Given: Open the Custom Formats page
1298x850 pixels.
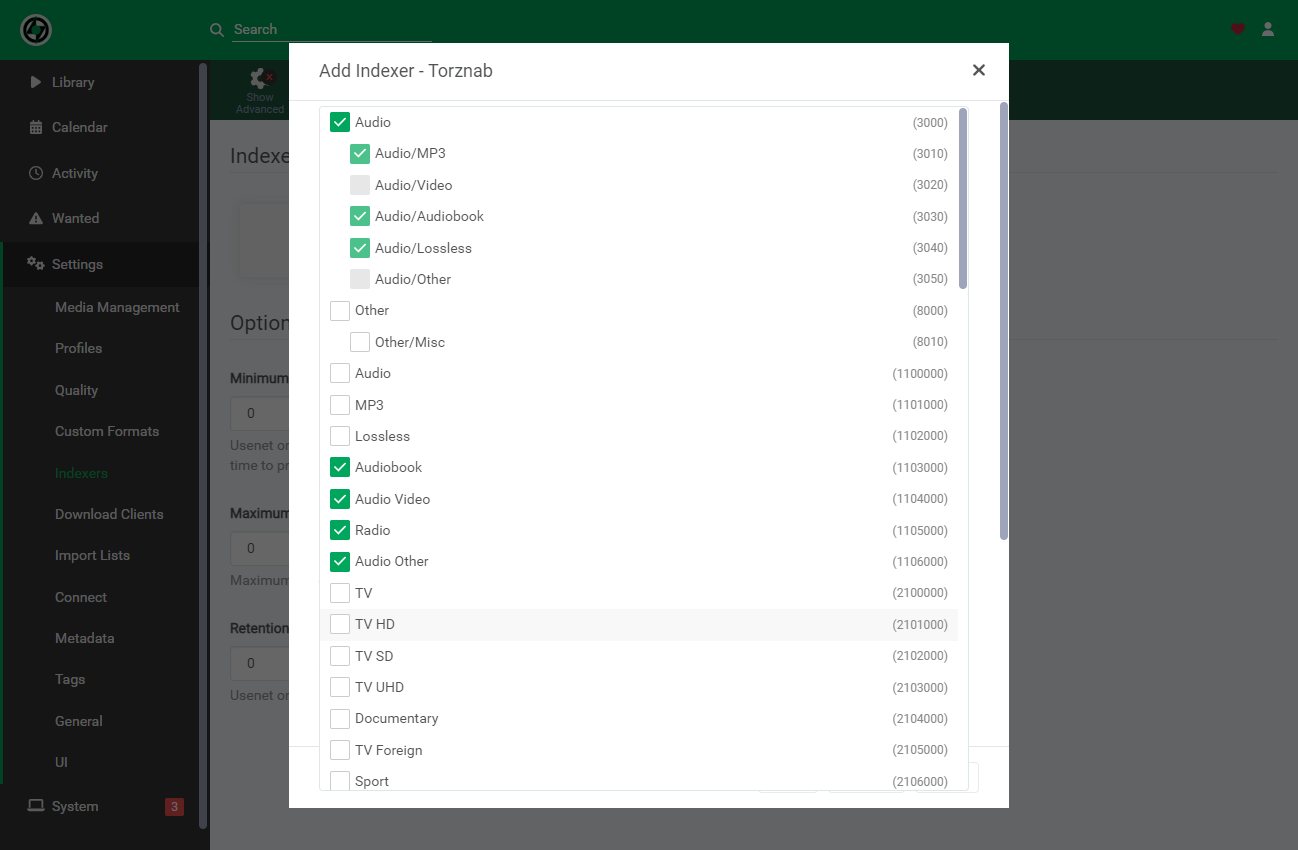Looking at the screenshot, I should [107, 431].
